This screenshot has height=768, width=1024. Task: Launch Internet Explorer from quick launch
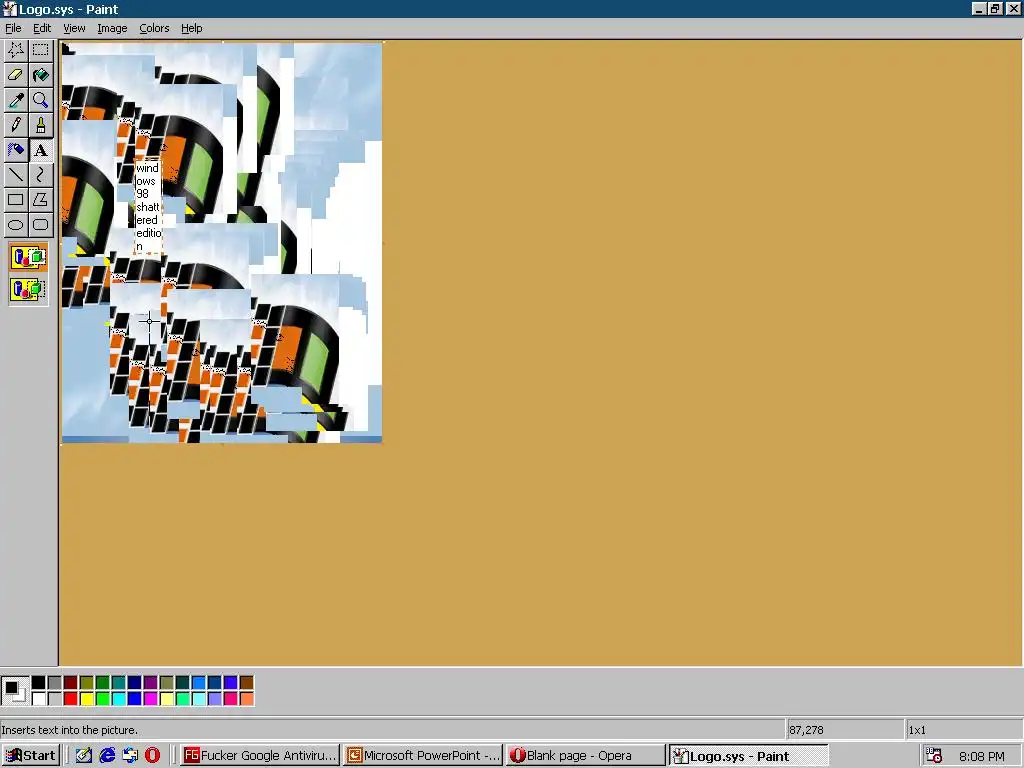(x=107, y=756)
